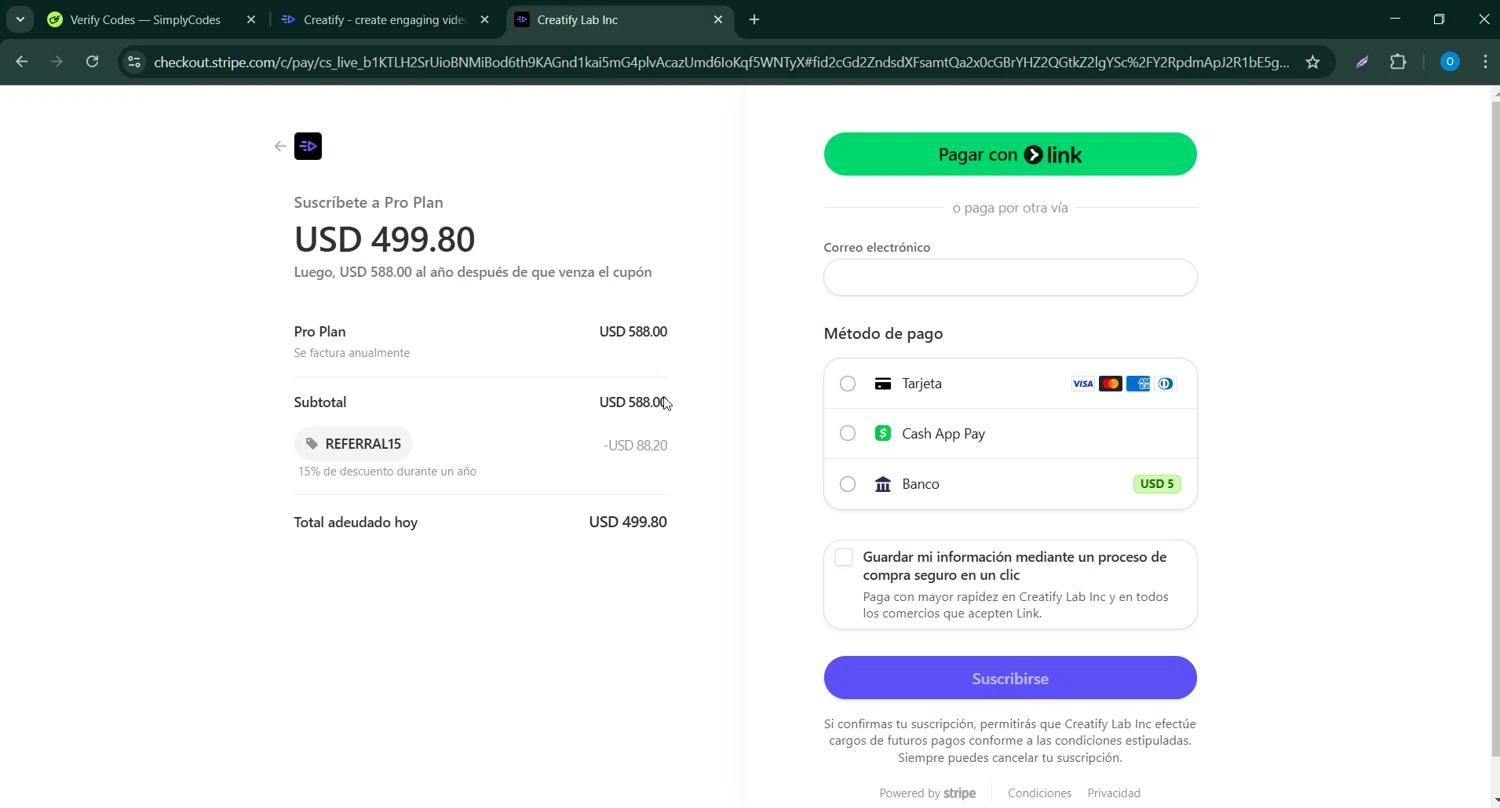
Task: Click the Powered by stripe link
Action: click(927, 793)
